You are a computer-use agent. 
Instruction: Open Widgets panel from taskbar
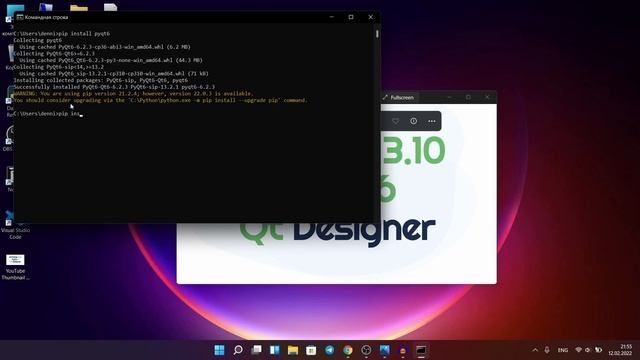click(275, 350)
